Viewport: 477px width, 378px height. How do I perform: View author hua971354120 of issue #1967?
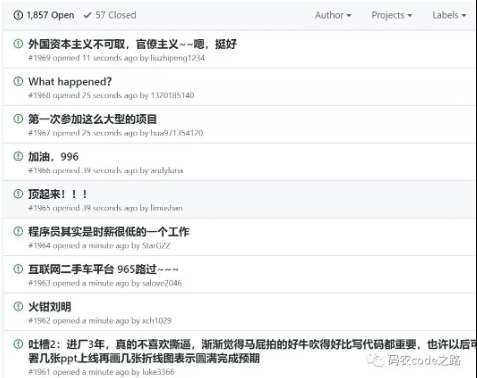(177, 133)
